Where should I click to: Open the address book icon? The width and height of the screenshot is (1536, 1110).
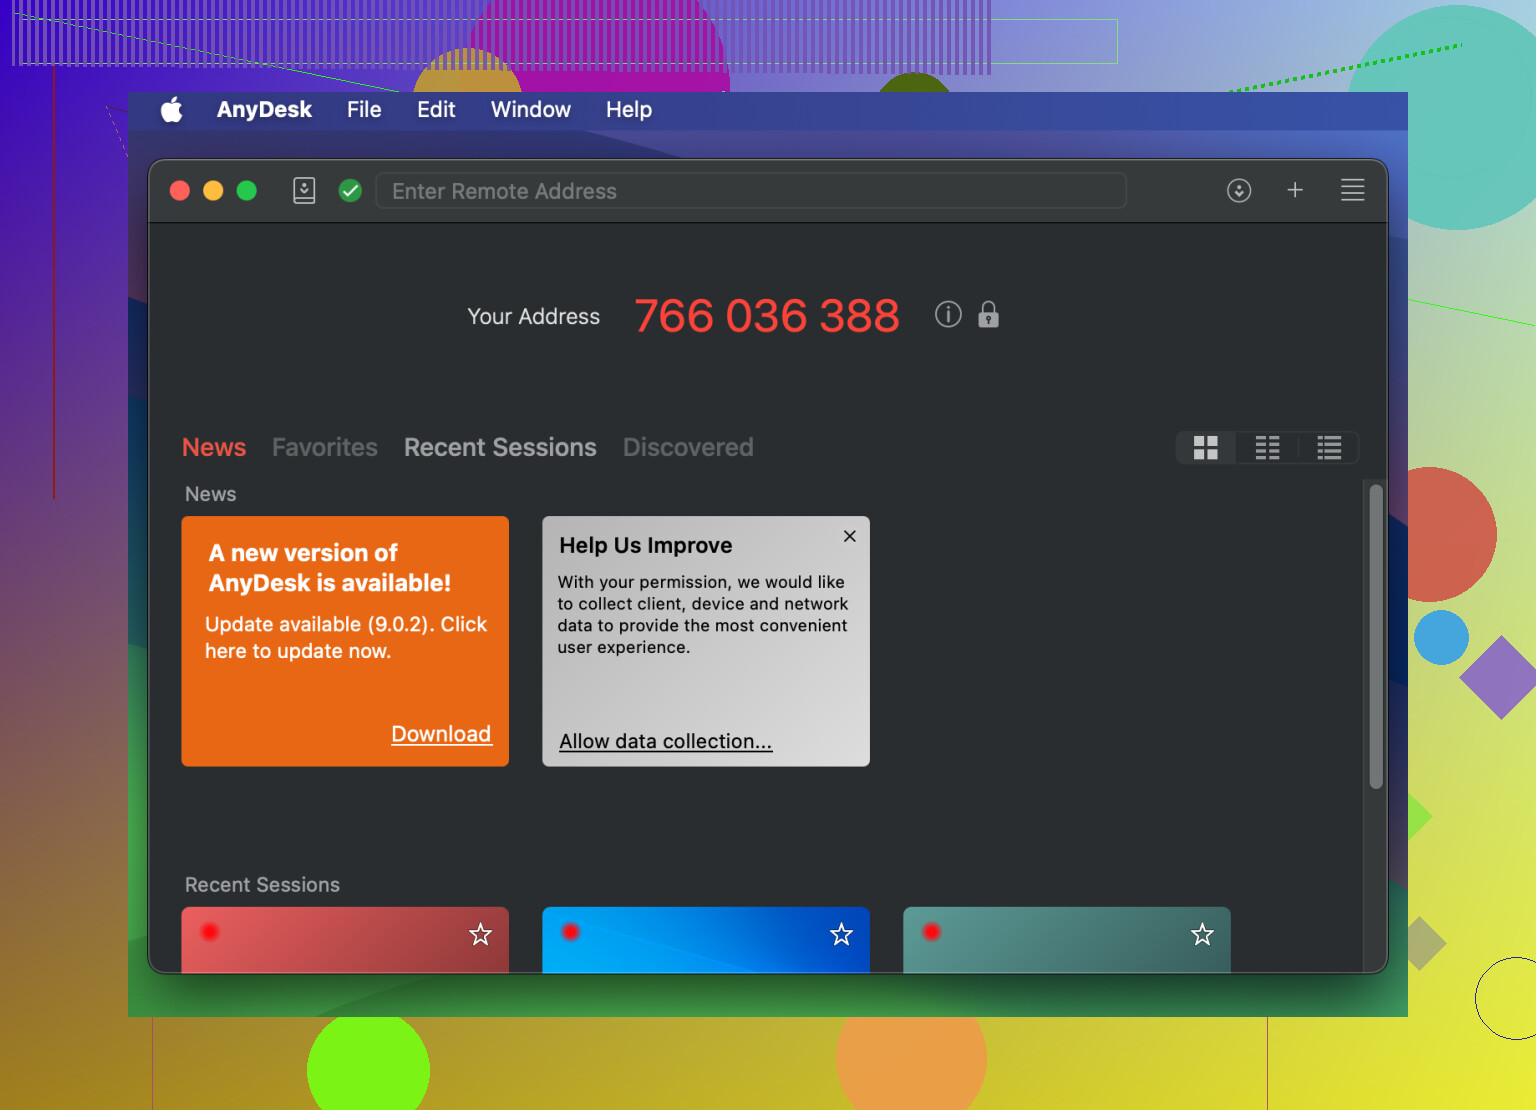pyautogui.click(x=304, y=190)
